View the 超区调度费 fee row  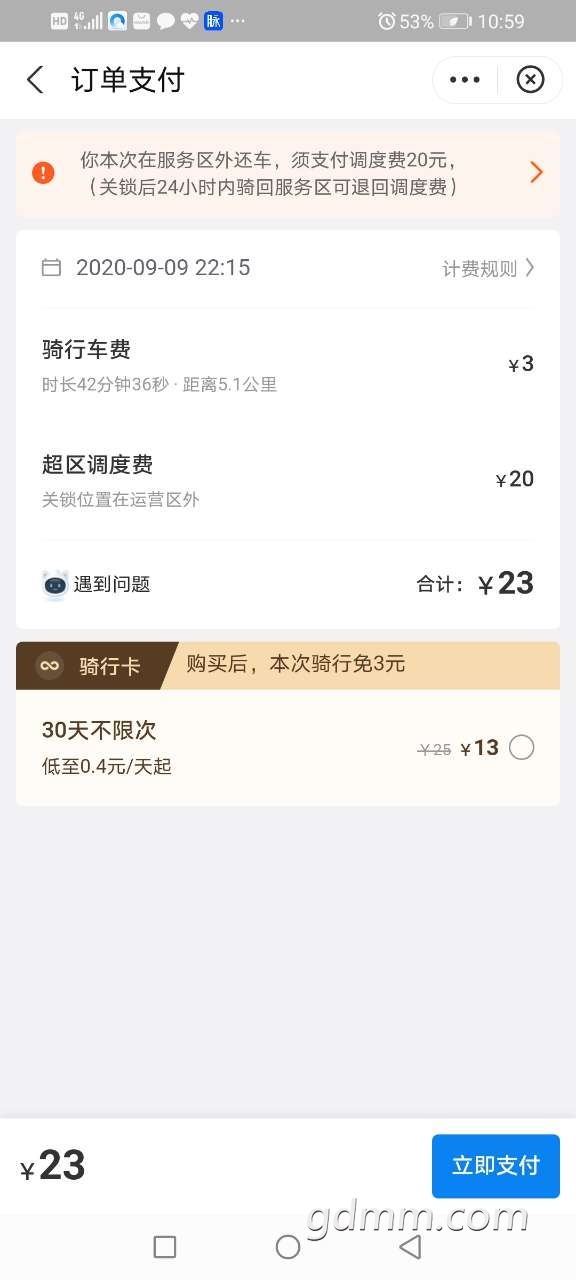pyautogui.click(x=288, y=480)
